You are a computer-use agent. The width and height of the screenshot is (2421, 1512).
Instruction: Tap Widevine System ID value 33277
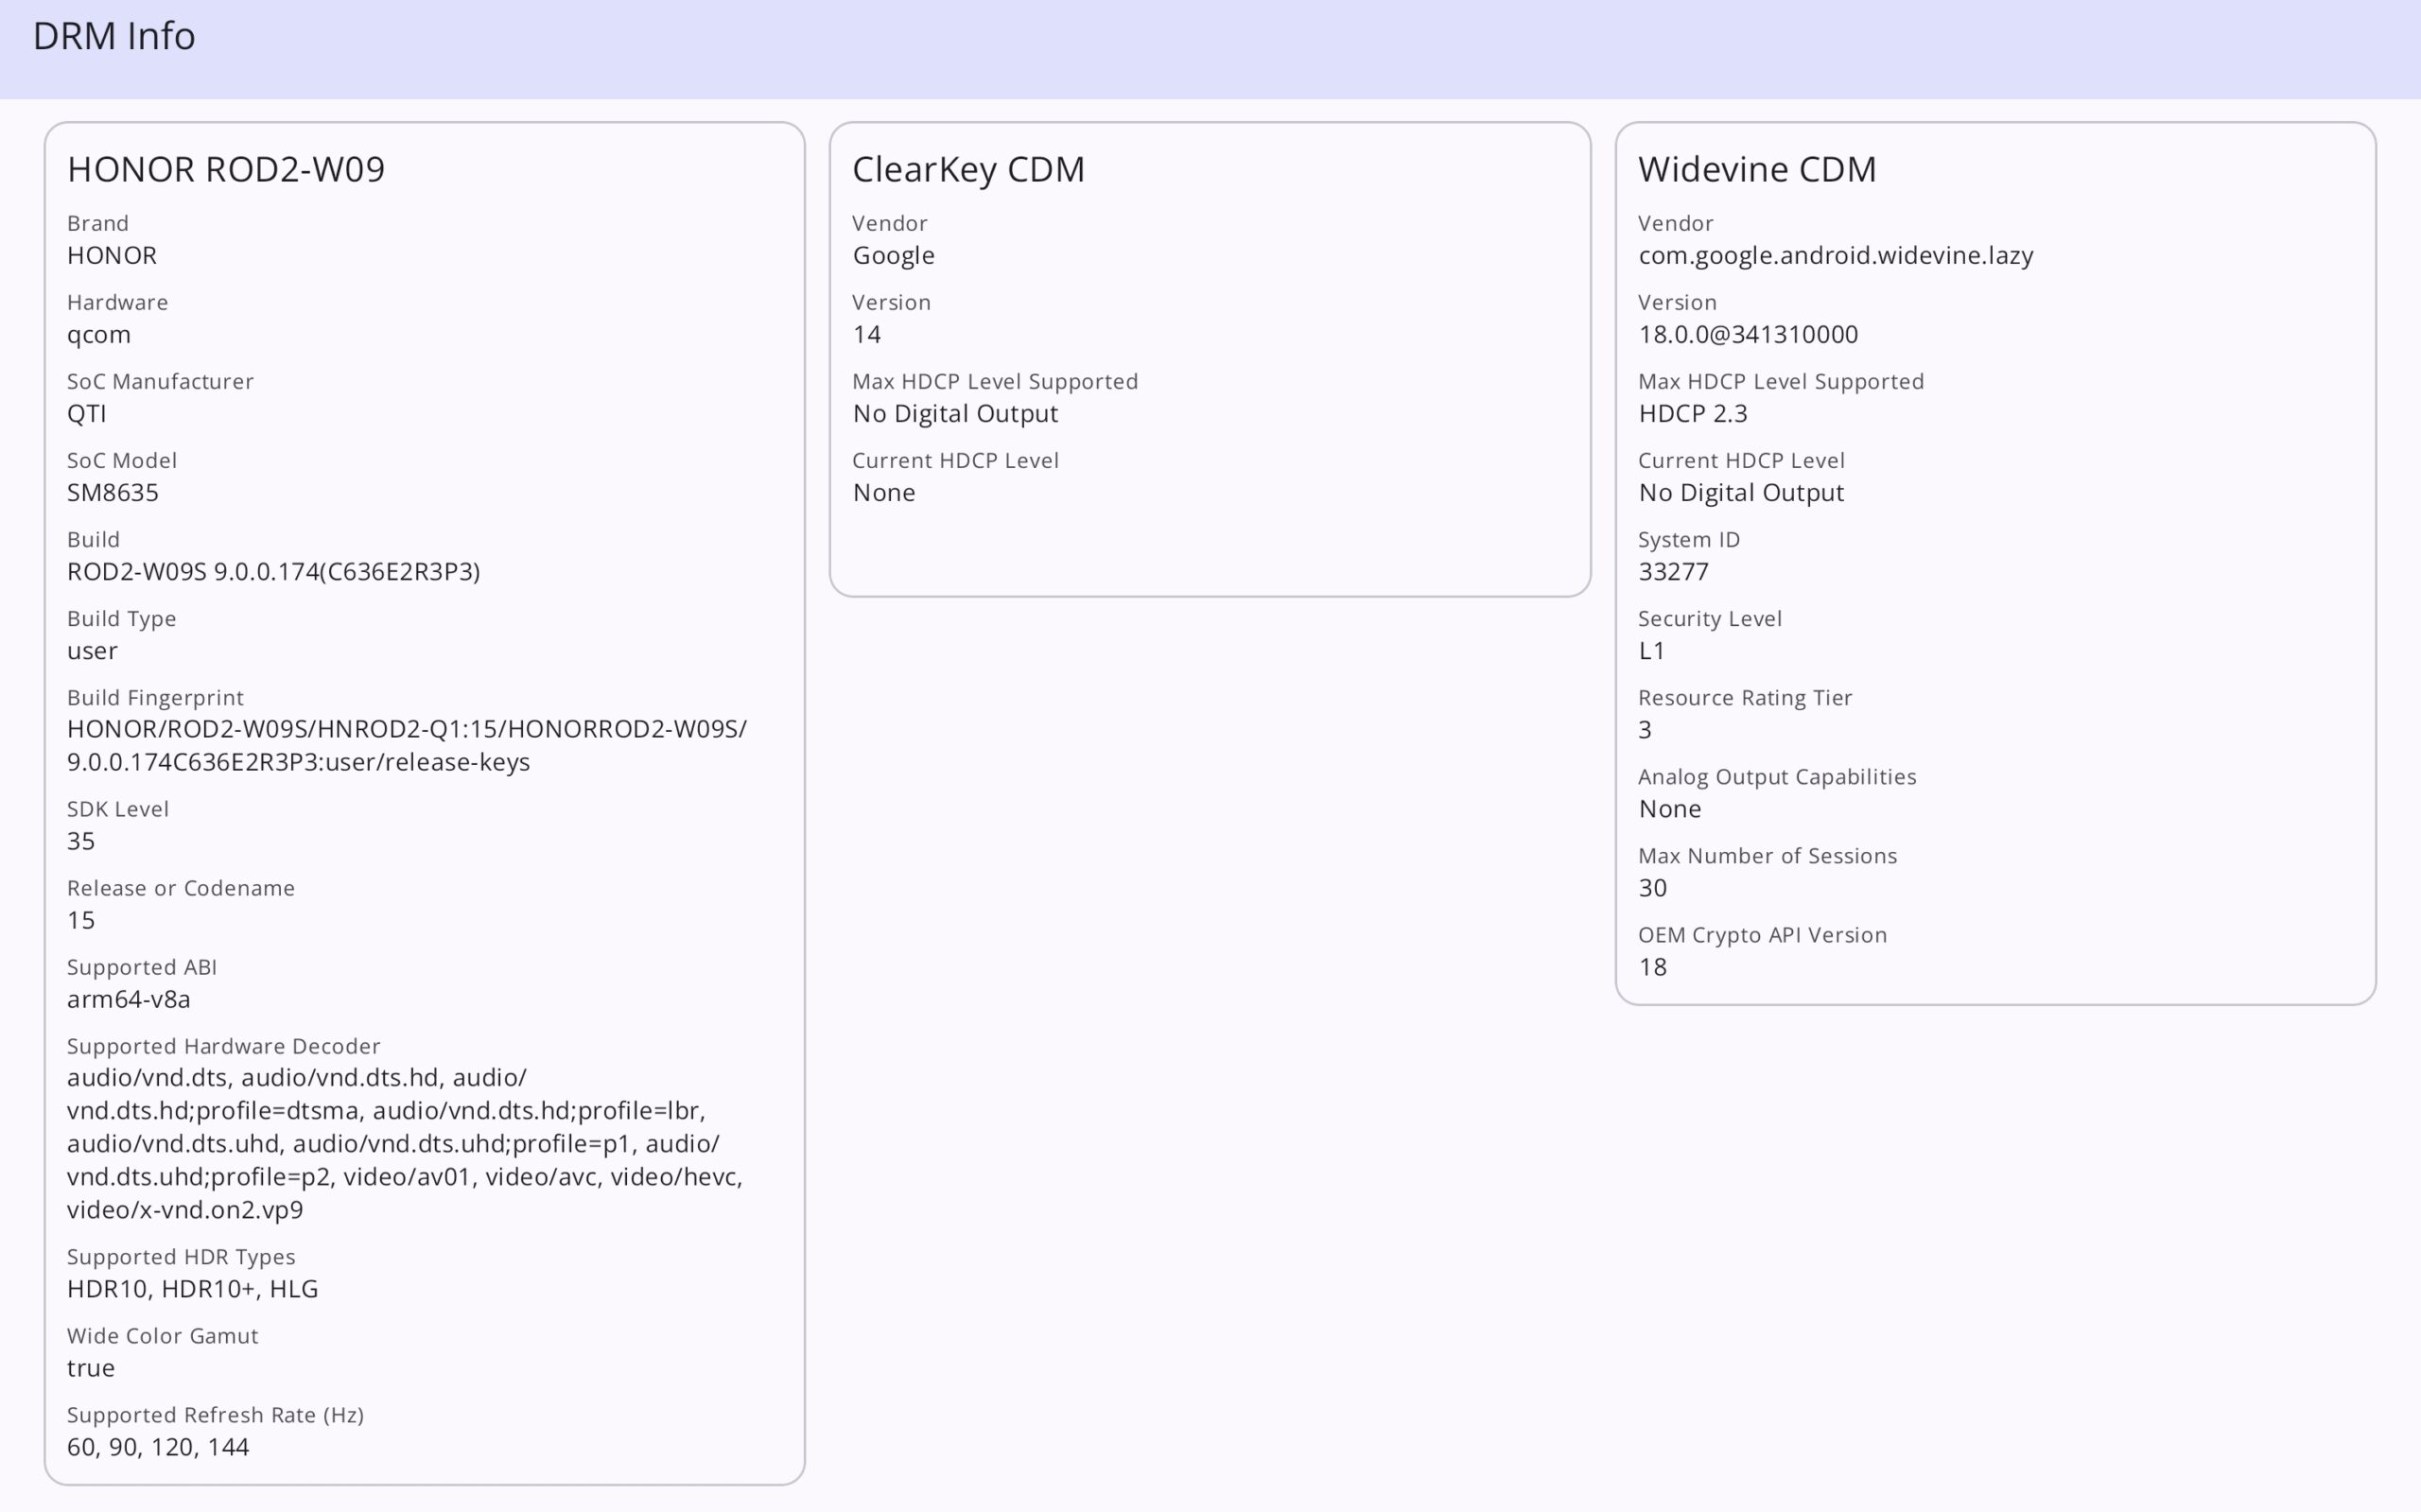coord(1673,571)
